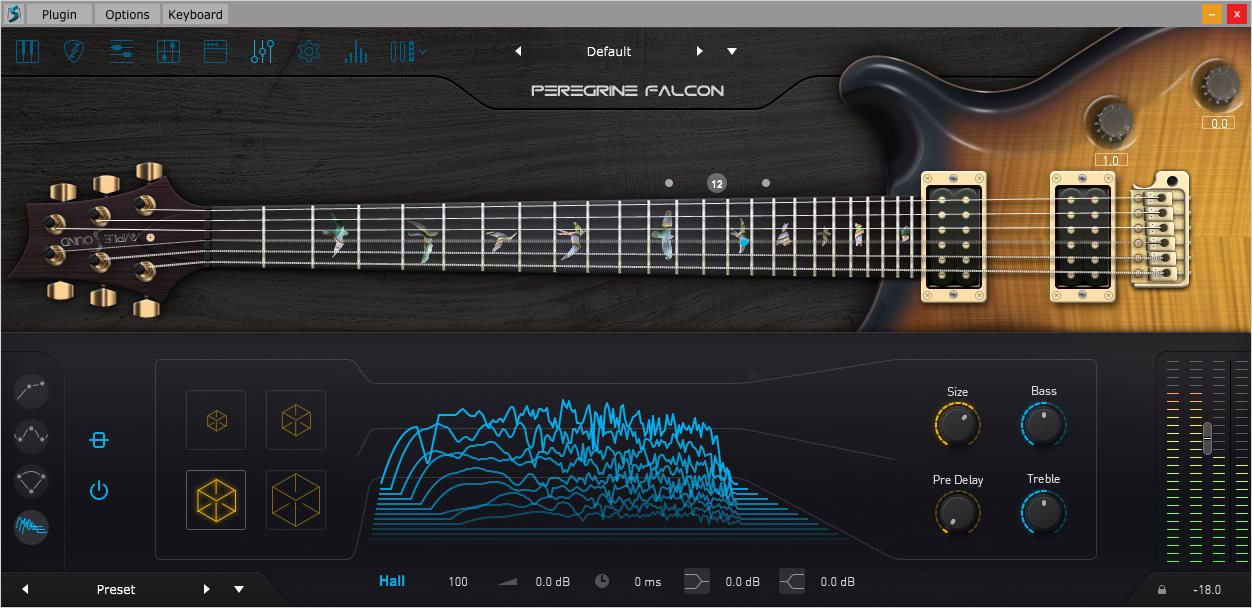Open the guitar pick strum panel
1252x608 pixels.
[x=76, y=51]
